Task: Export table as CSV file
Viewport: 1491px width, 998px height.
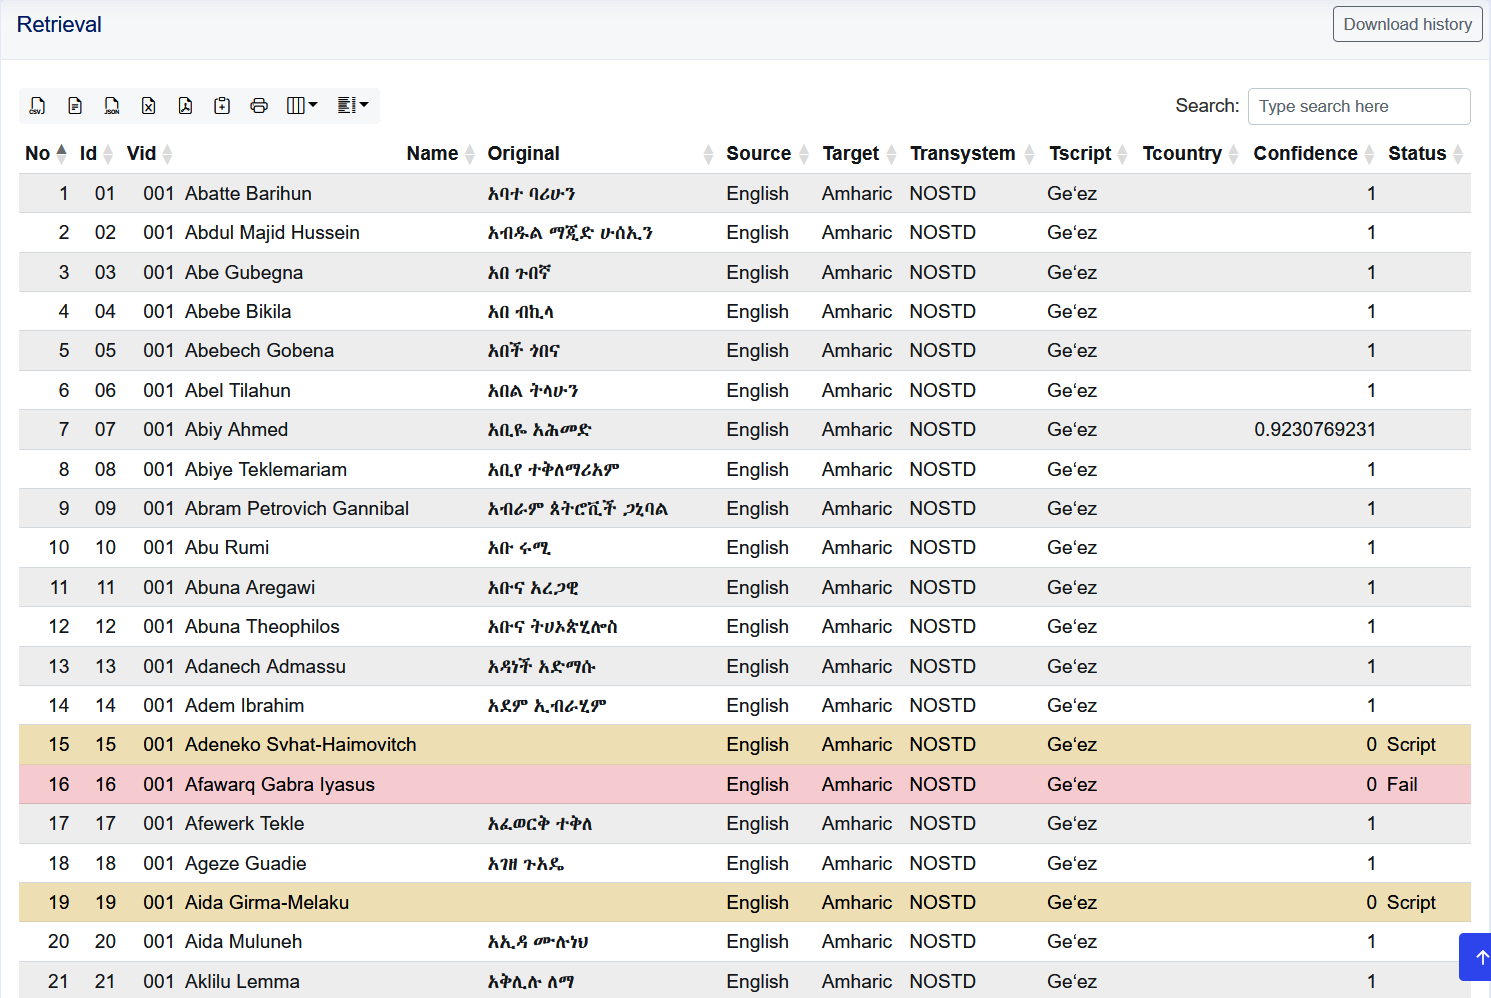Action: pyautogui.click(x=38, y=106)
